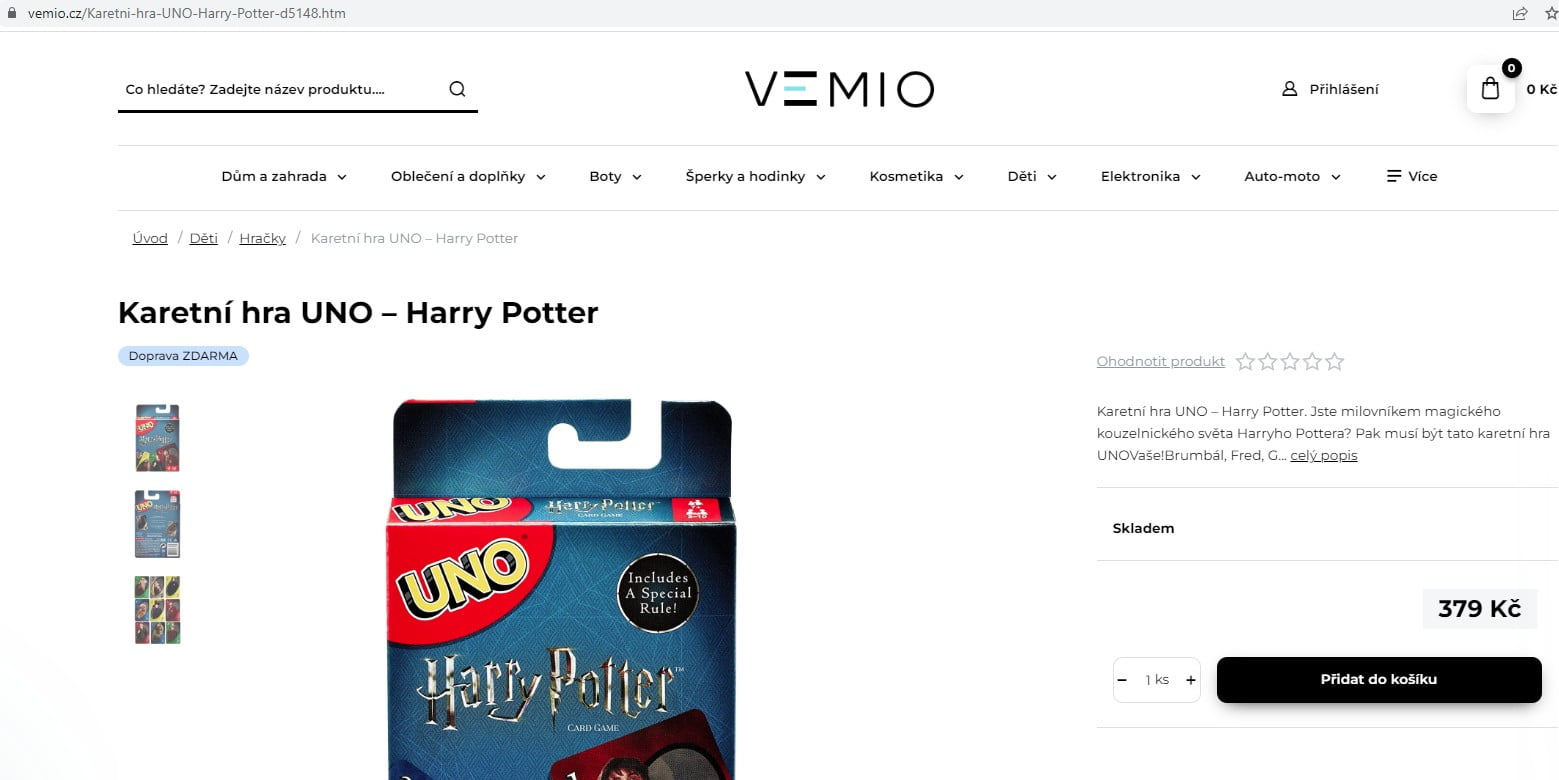Open the Více hamburger menu

tap(1411, 176)
